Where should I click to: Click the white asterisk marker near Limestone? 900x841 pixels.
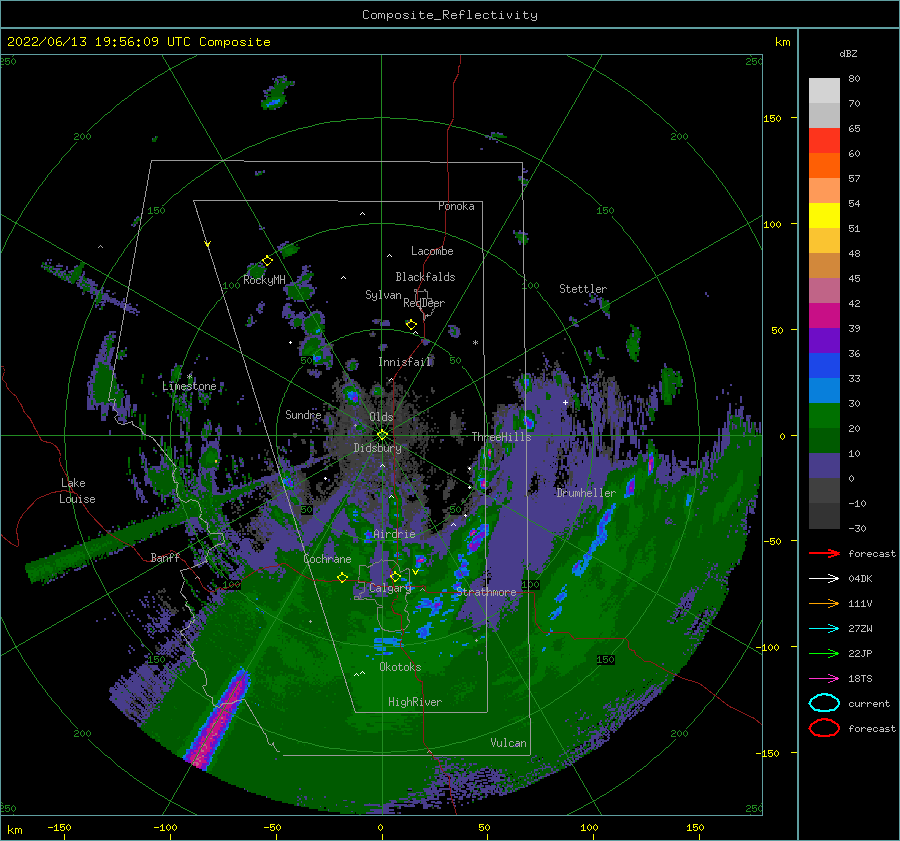pyautogui.click(x=189, y=377)
